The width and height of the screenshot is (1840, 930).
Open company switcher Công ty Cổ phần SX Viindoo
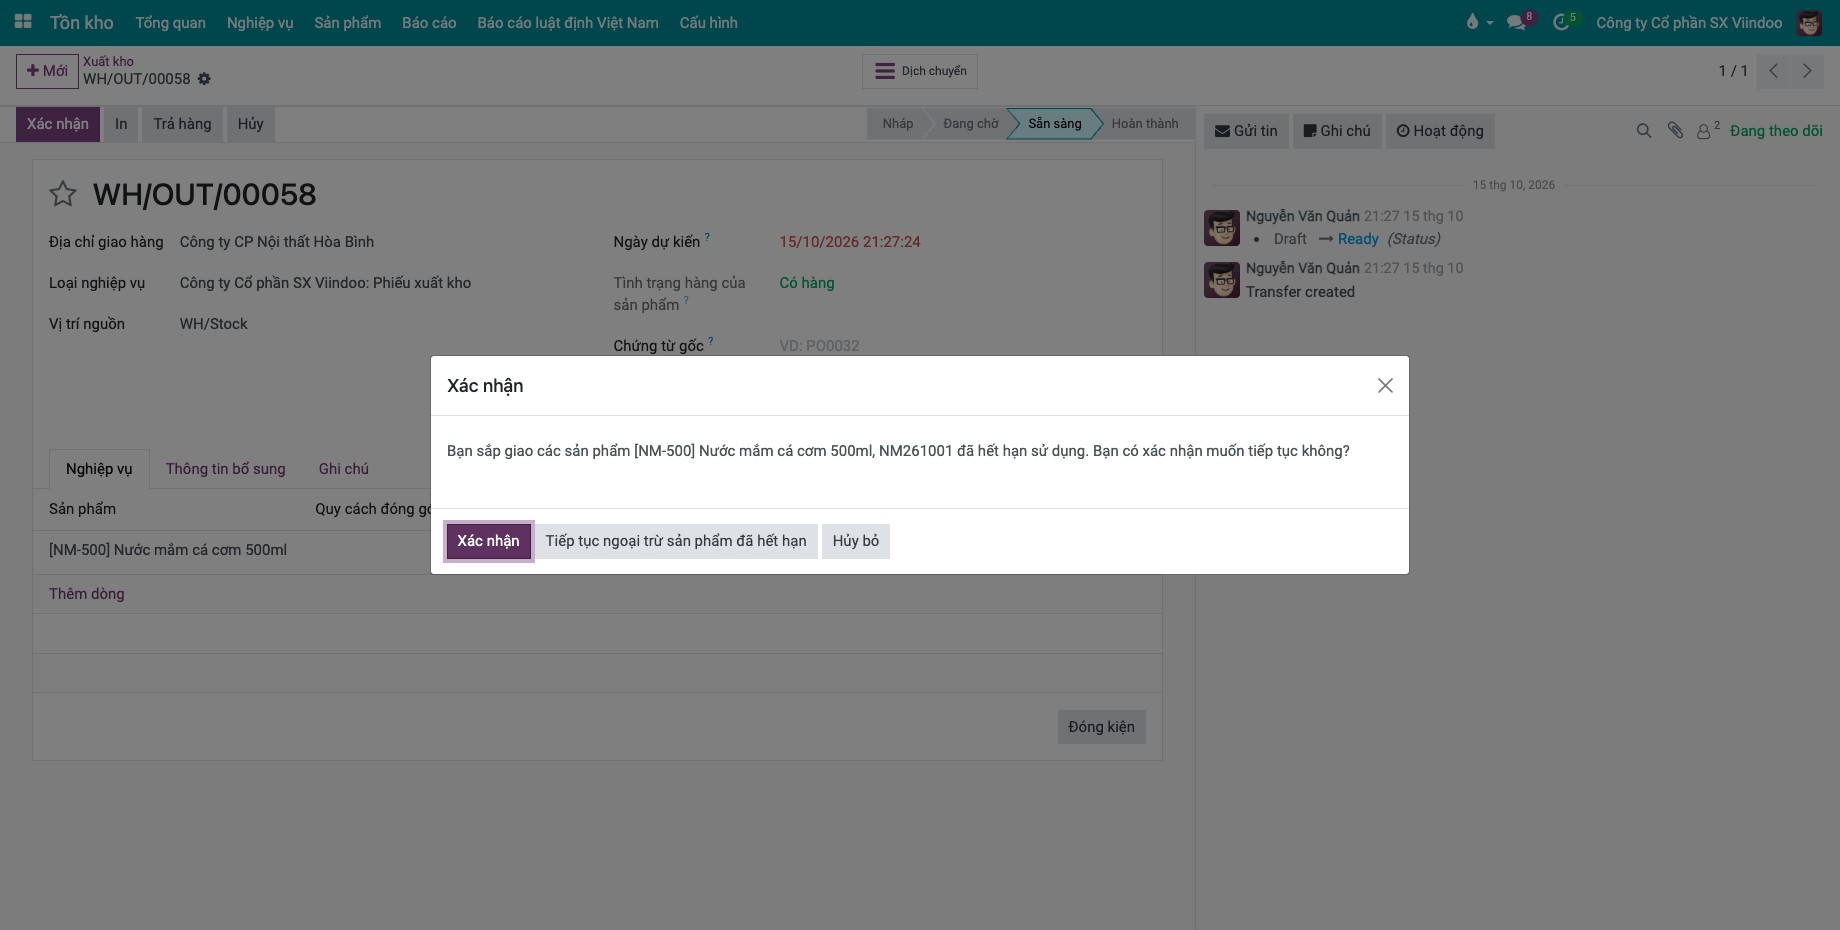coord(1689,22)
